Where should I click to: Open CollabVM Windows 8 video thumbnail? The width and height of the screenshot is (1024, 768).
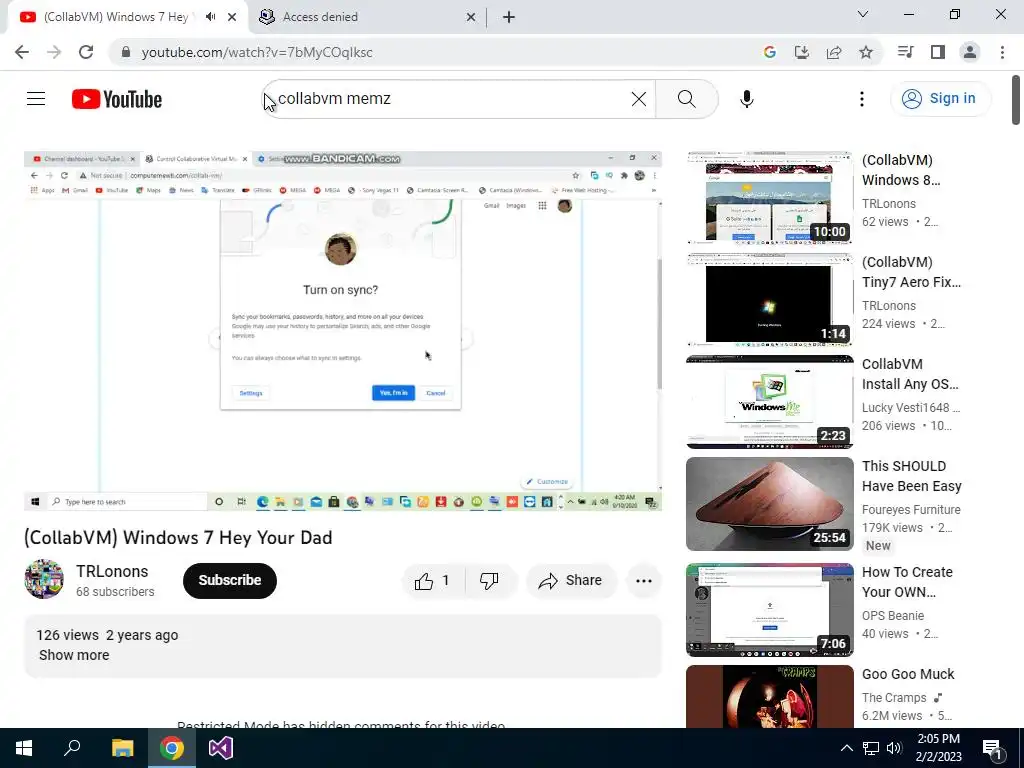(769, 198)
